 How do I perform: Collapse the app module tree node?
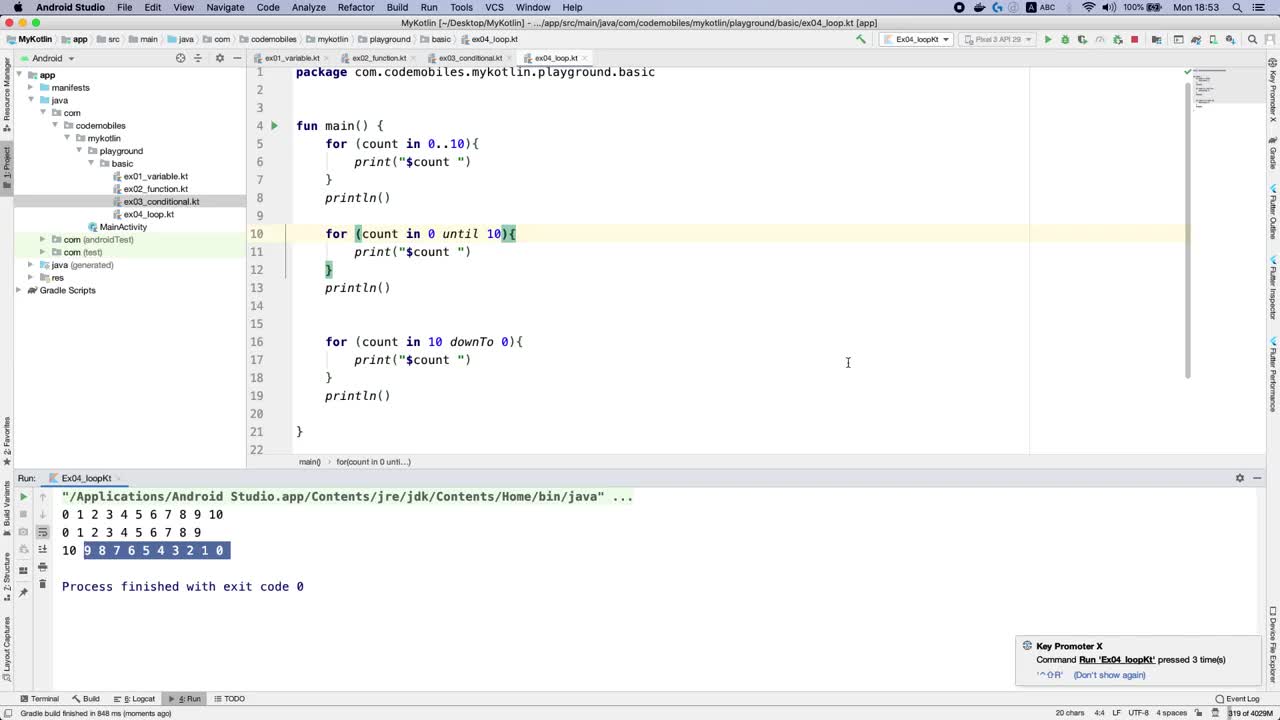19,75
